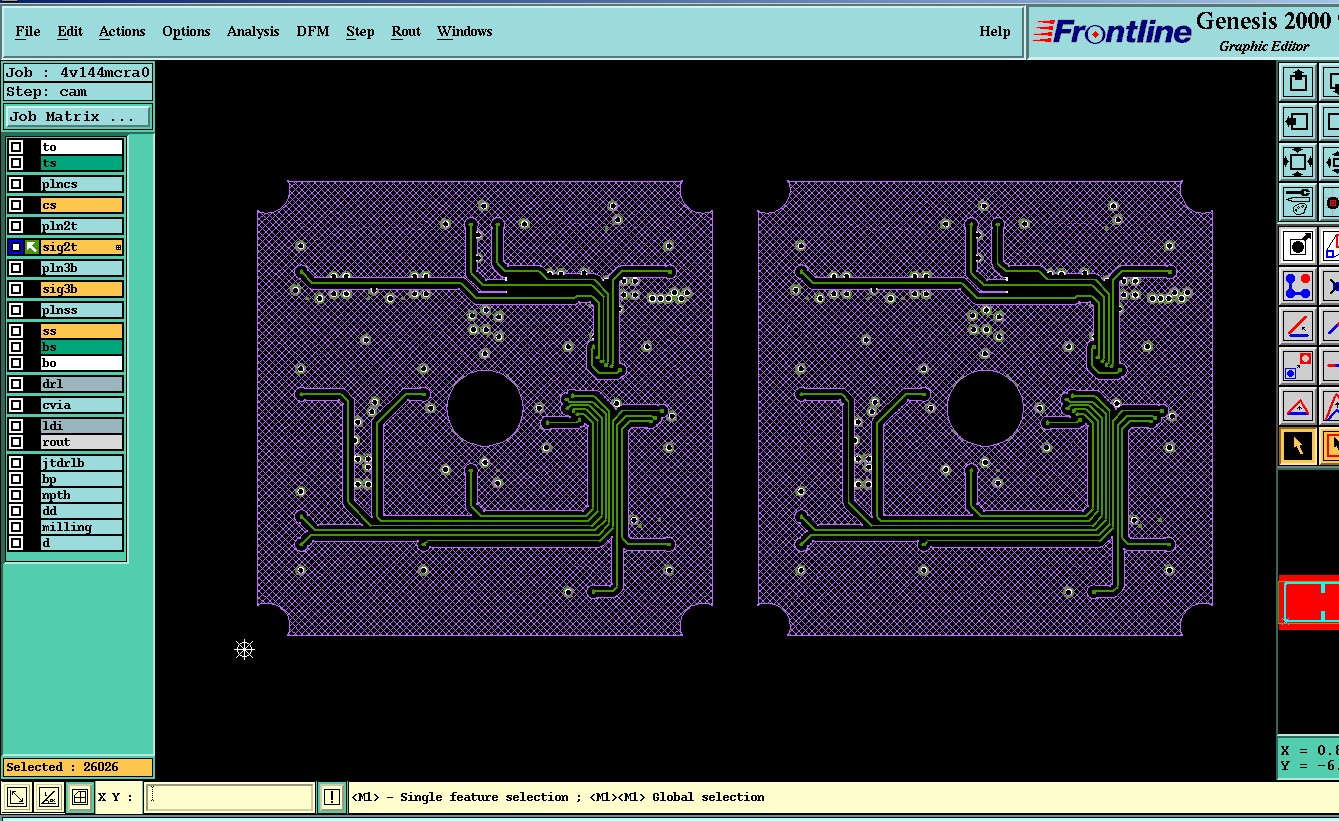
Task: Toggle the checkbox for the cs layer
Action: pos(16,205)
